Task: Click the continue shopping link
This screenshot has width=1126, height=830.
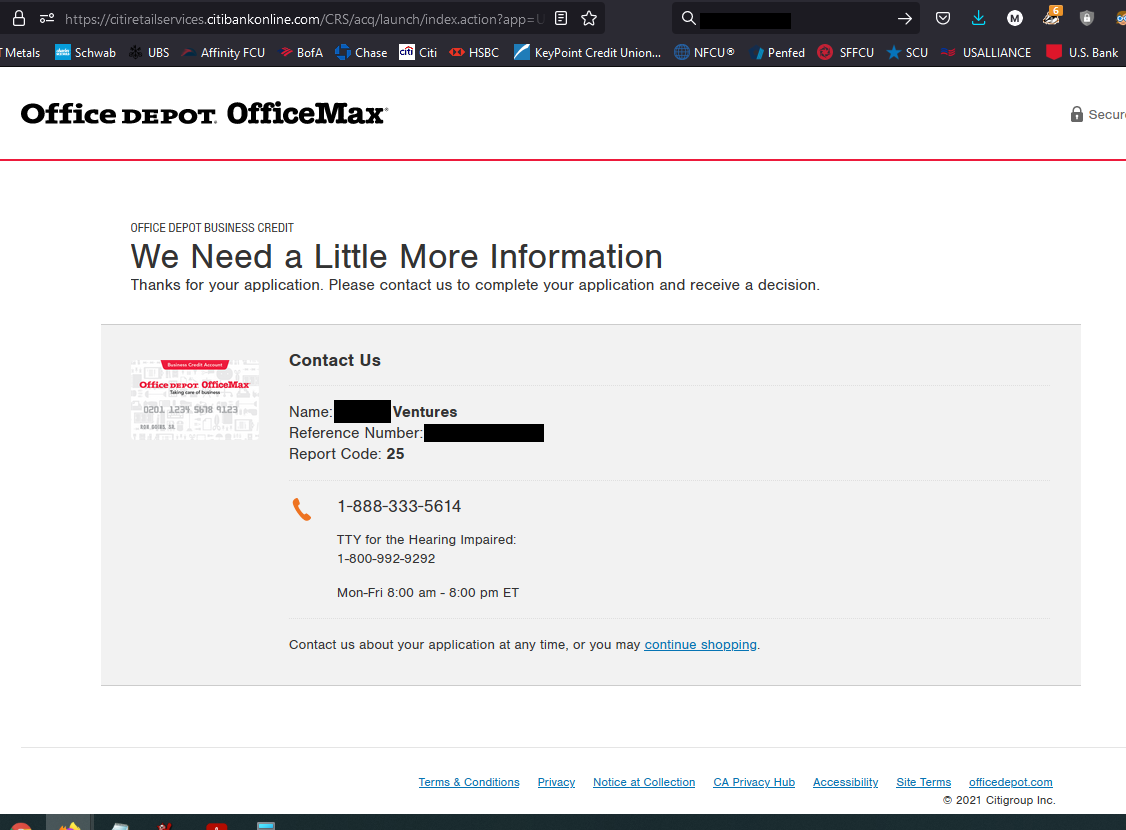Action: pos(700,645)
